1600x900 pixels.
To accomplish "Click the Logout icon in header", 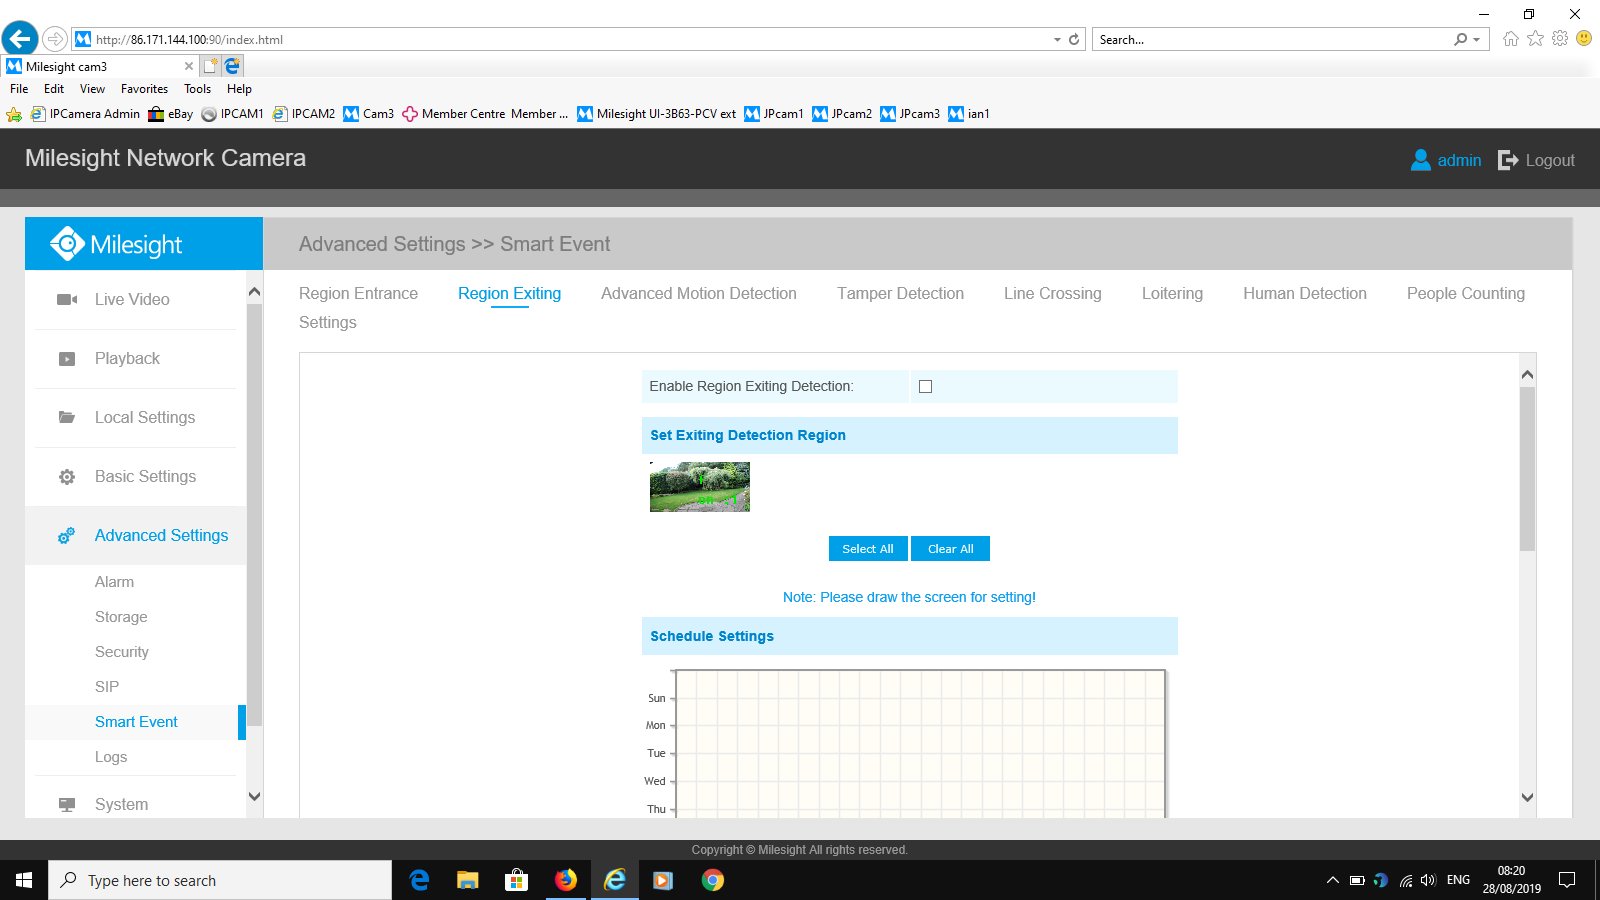I will (1508, 160).
